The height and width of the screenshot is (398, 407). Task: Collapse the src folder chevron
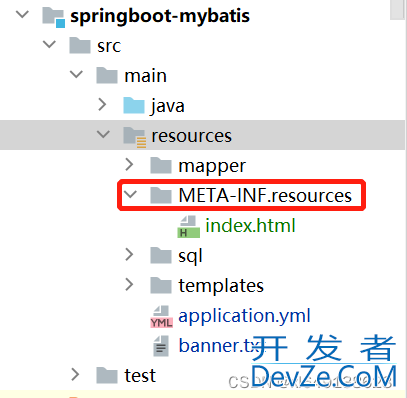(50, 44)
